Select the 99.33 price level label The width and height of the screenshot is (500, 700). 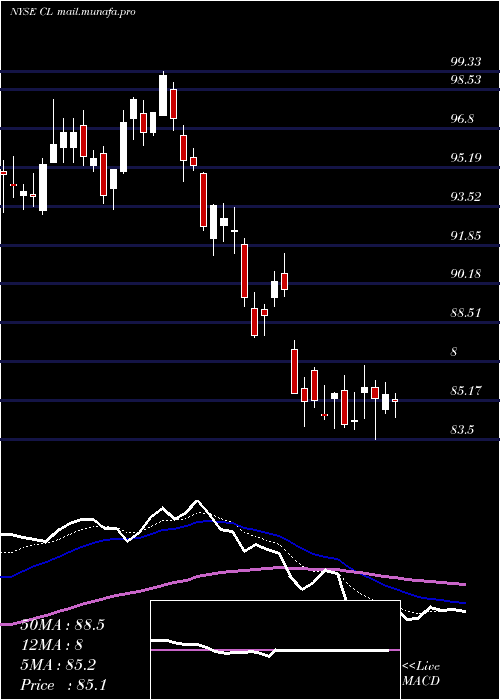click(x=466, y=62)
